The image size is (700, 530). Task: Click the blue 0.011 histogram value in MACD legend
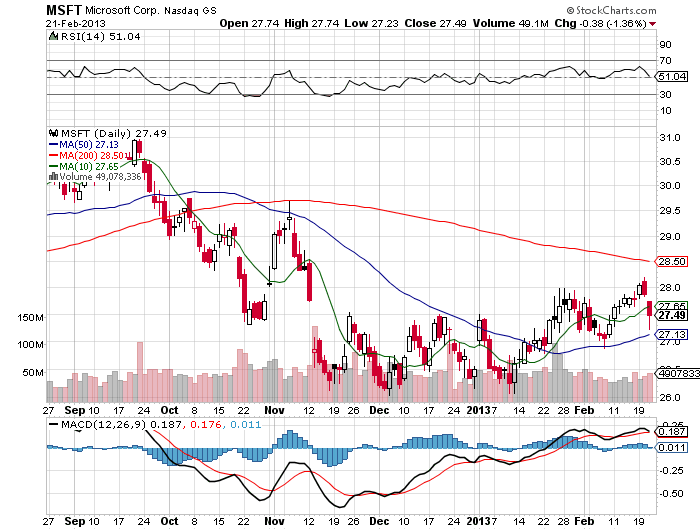246,425
